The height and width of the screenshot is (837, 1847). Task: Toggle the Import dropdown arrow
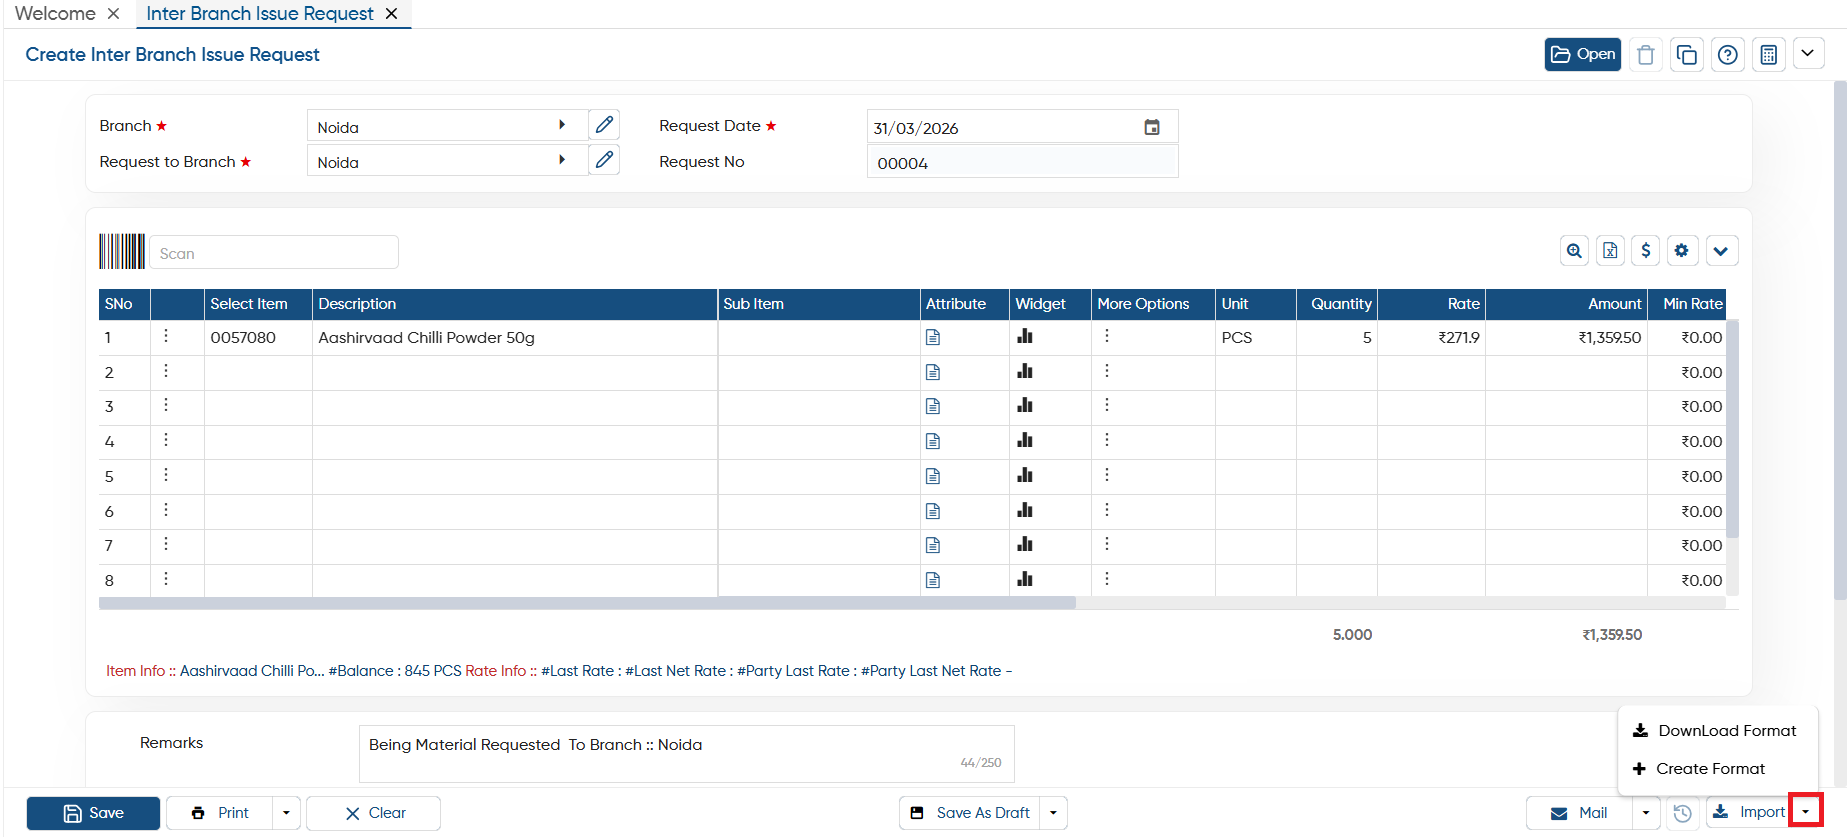1806,812
